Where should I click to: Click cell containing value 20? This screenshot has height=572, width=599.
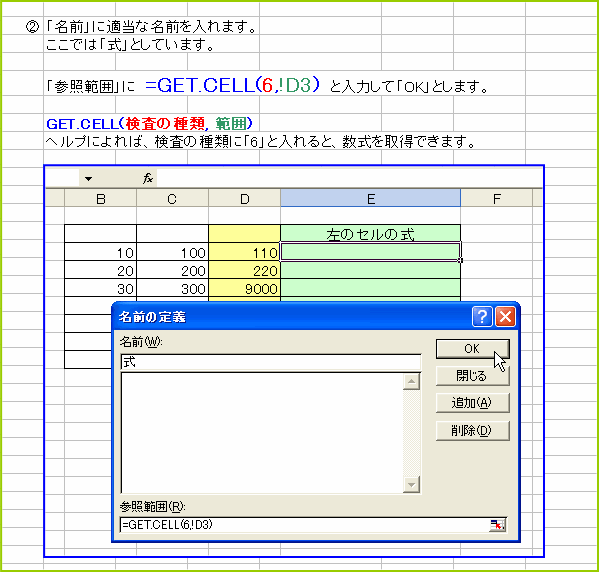[x=100, y=270]
